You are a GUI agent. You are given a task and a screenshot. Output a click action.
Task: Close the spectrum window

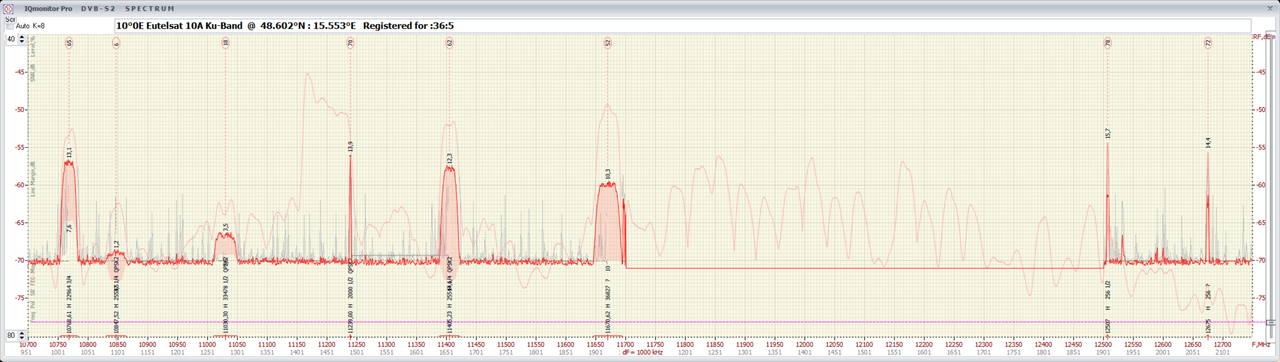coord(1270,8)
